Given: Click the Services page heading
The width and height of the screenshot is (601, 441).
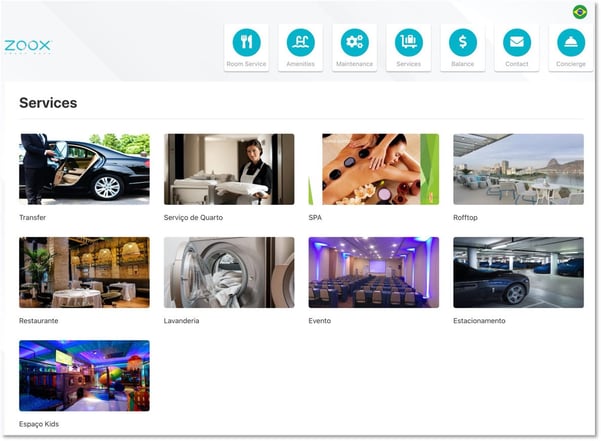Looking at the screenshot, I should pyautogui.click(x=48, y=103).
